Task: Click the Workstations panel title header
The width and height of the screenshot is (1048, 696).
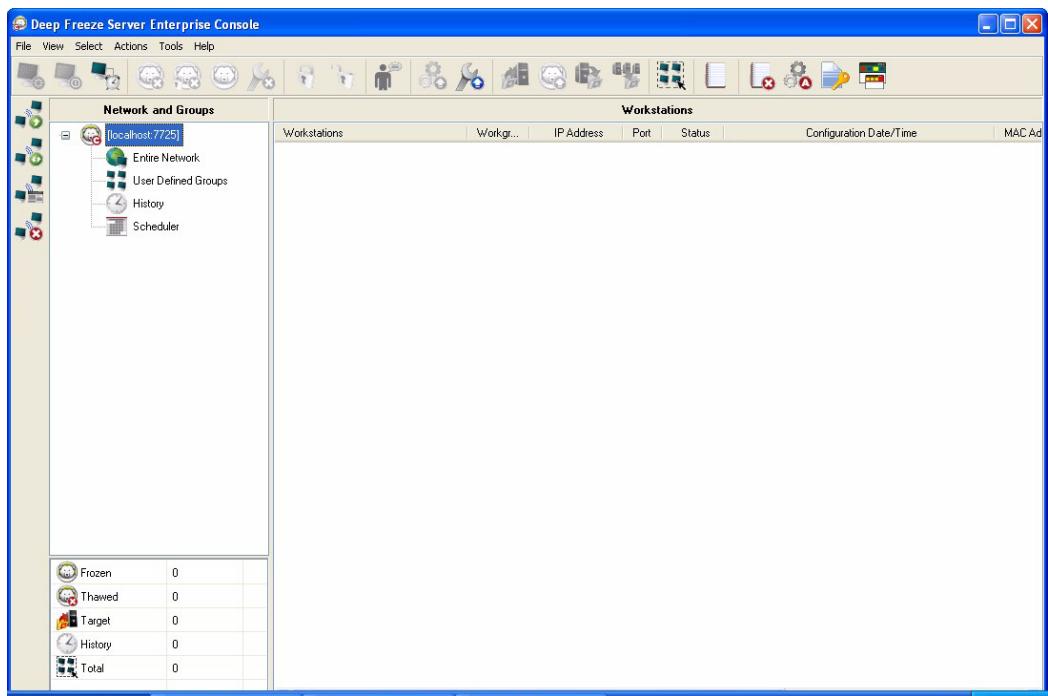Action: pos(657,110)
